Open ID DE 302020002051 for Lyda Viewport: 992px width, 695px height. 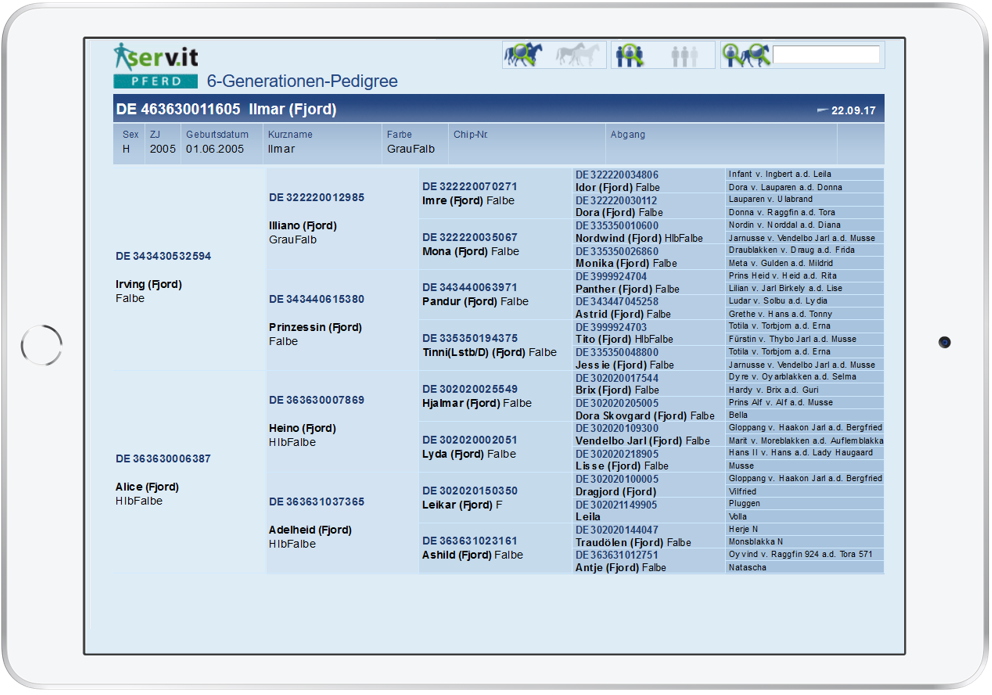coord(469,440)
